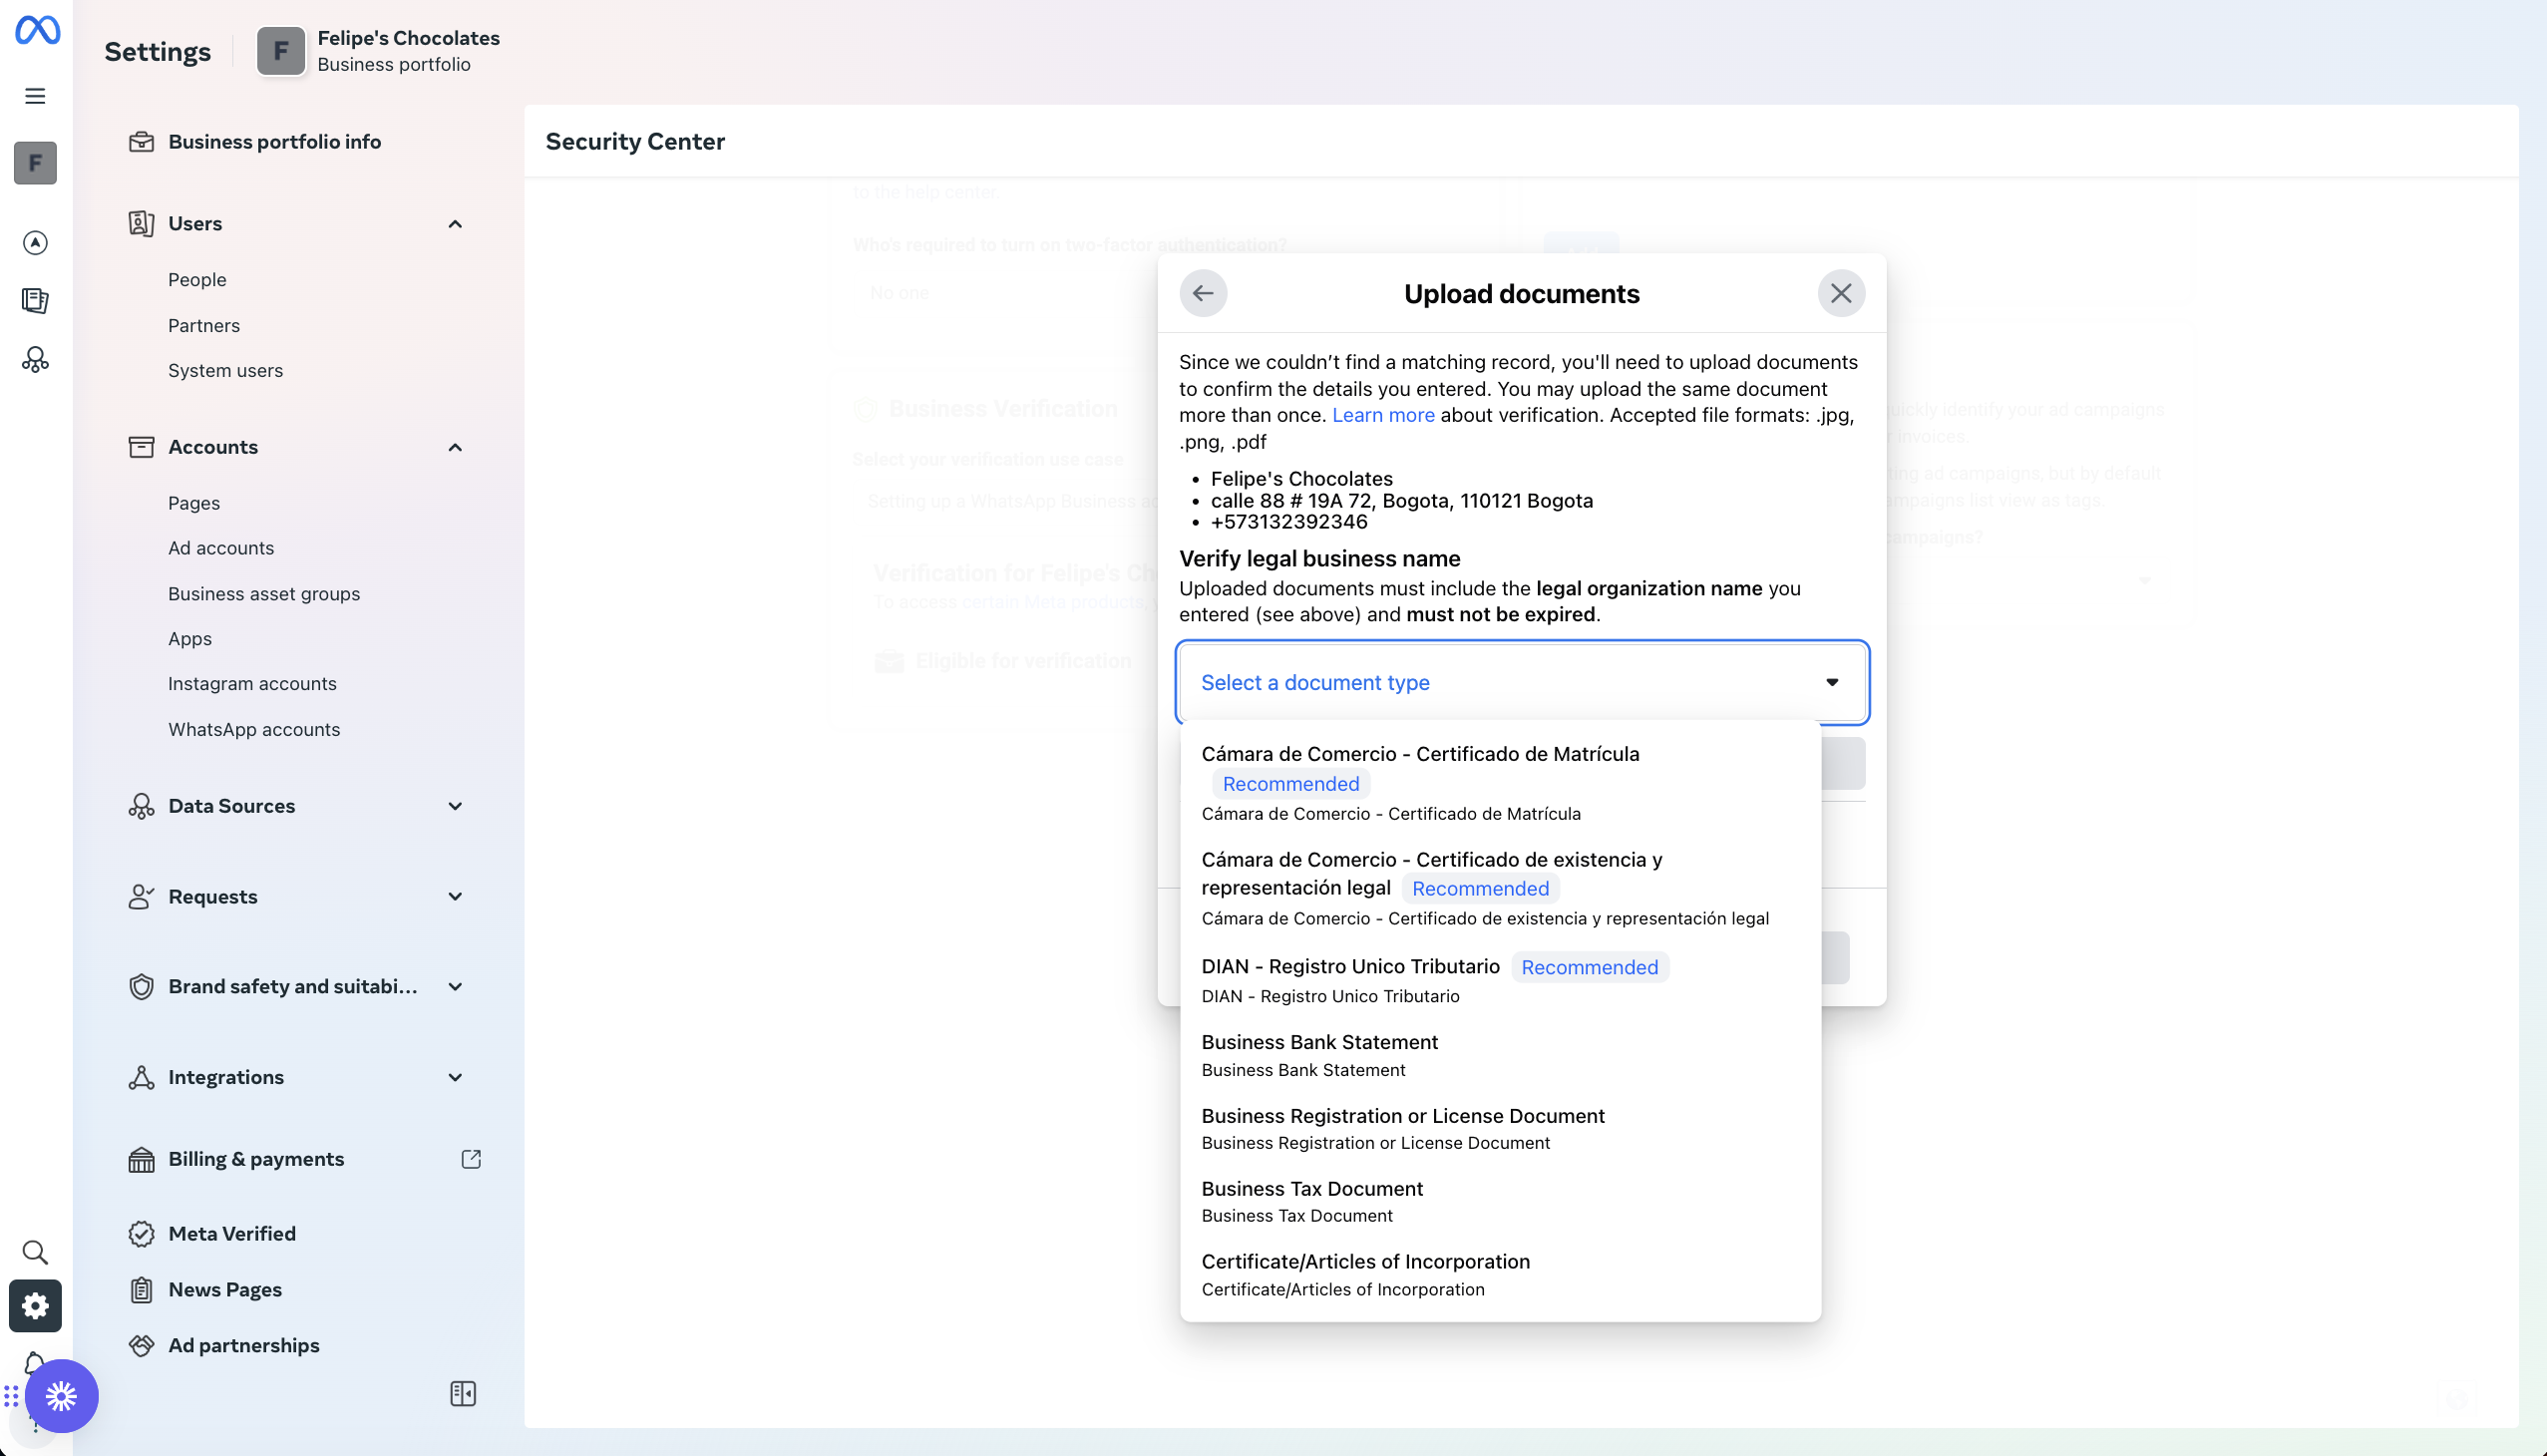Click the Meta Verified badge icon
This screenshot has height=1456, width=2547.
click(x=141, y=1234)
